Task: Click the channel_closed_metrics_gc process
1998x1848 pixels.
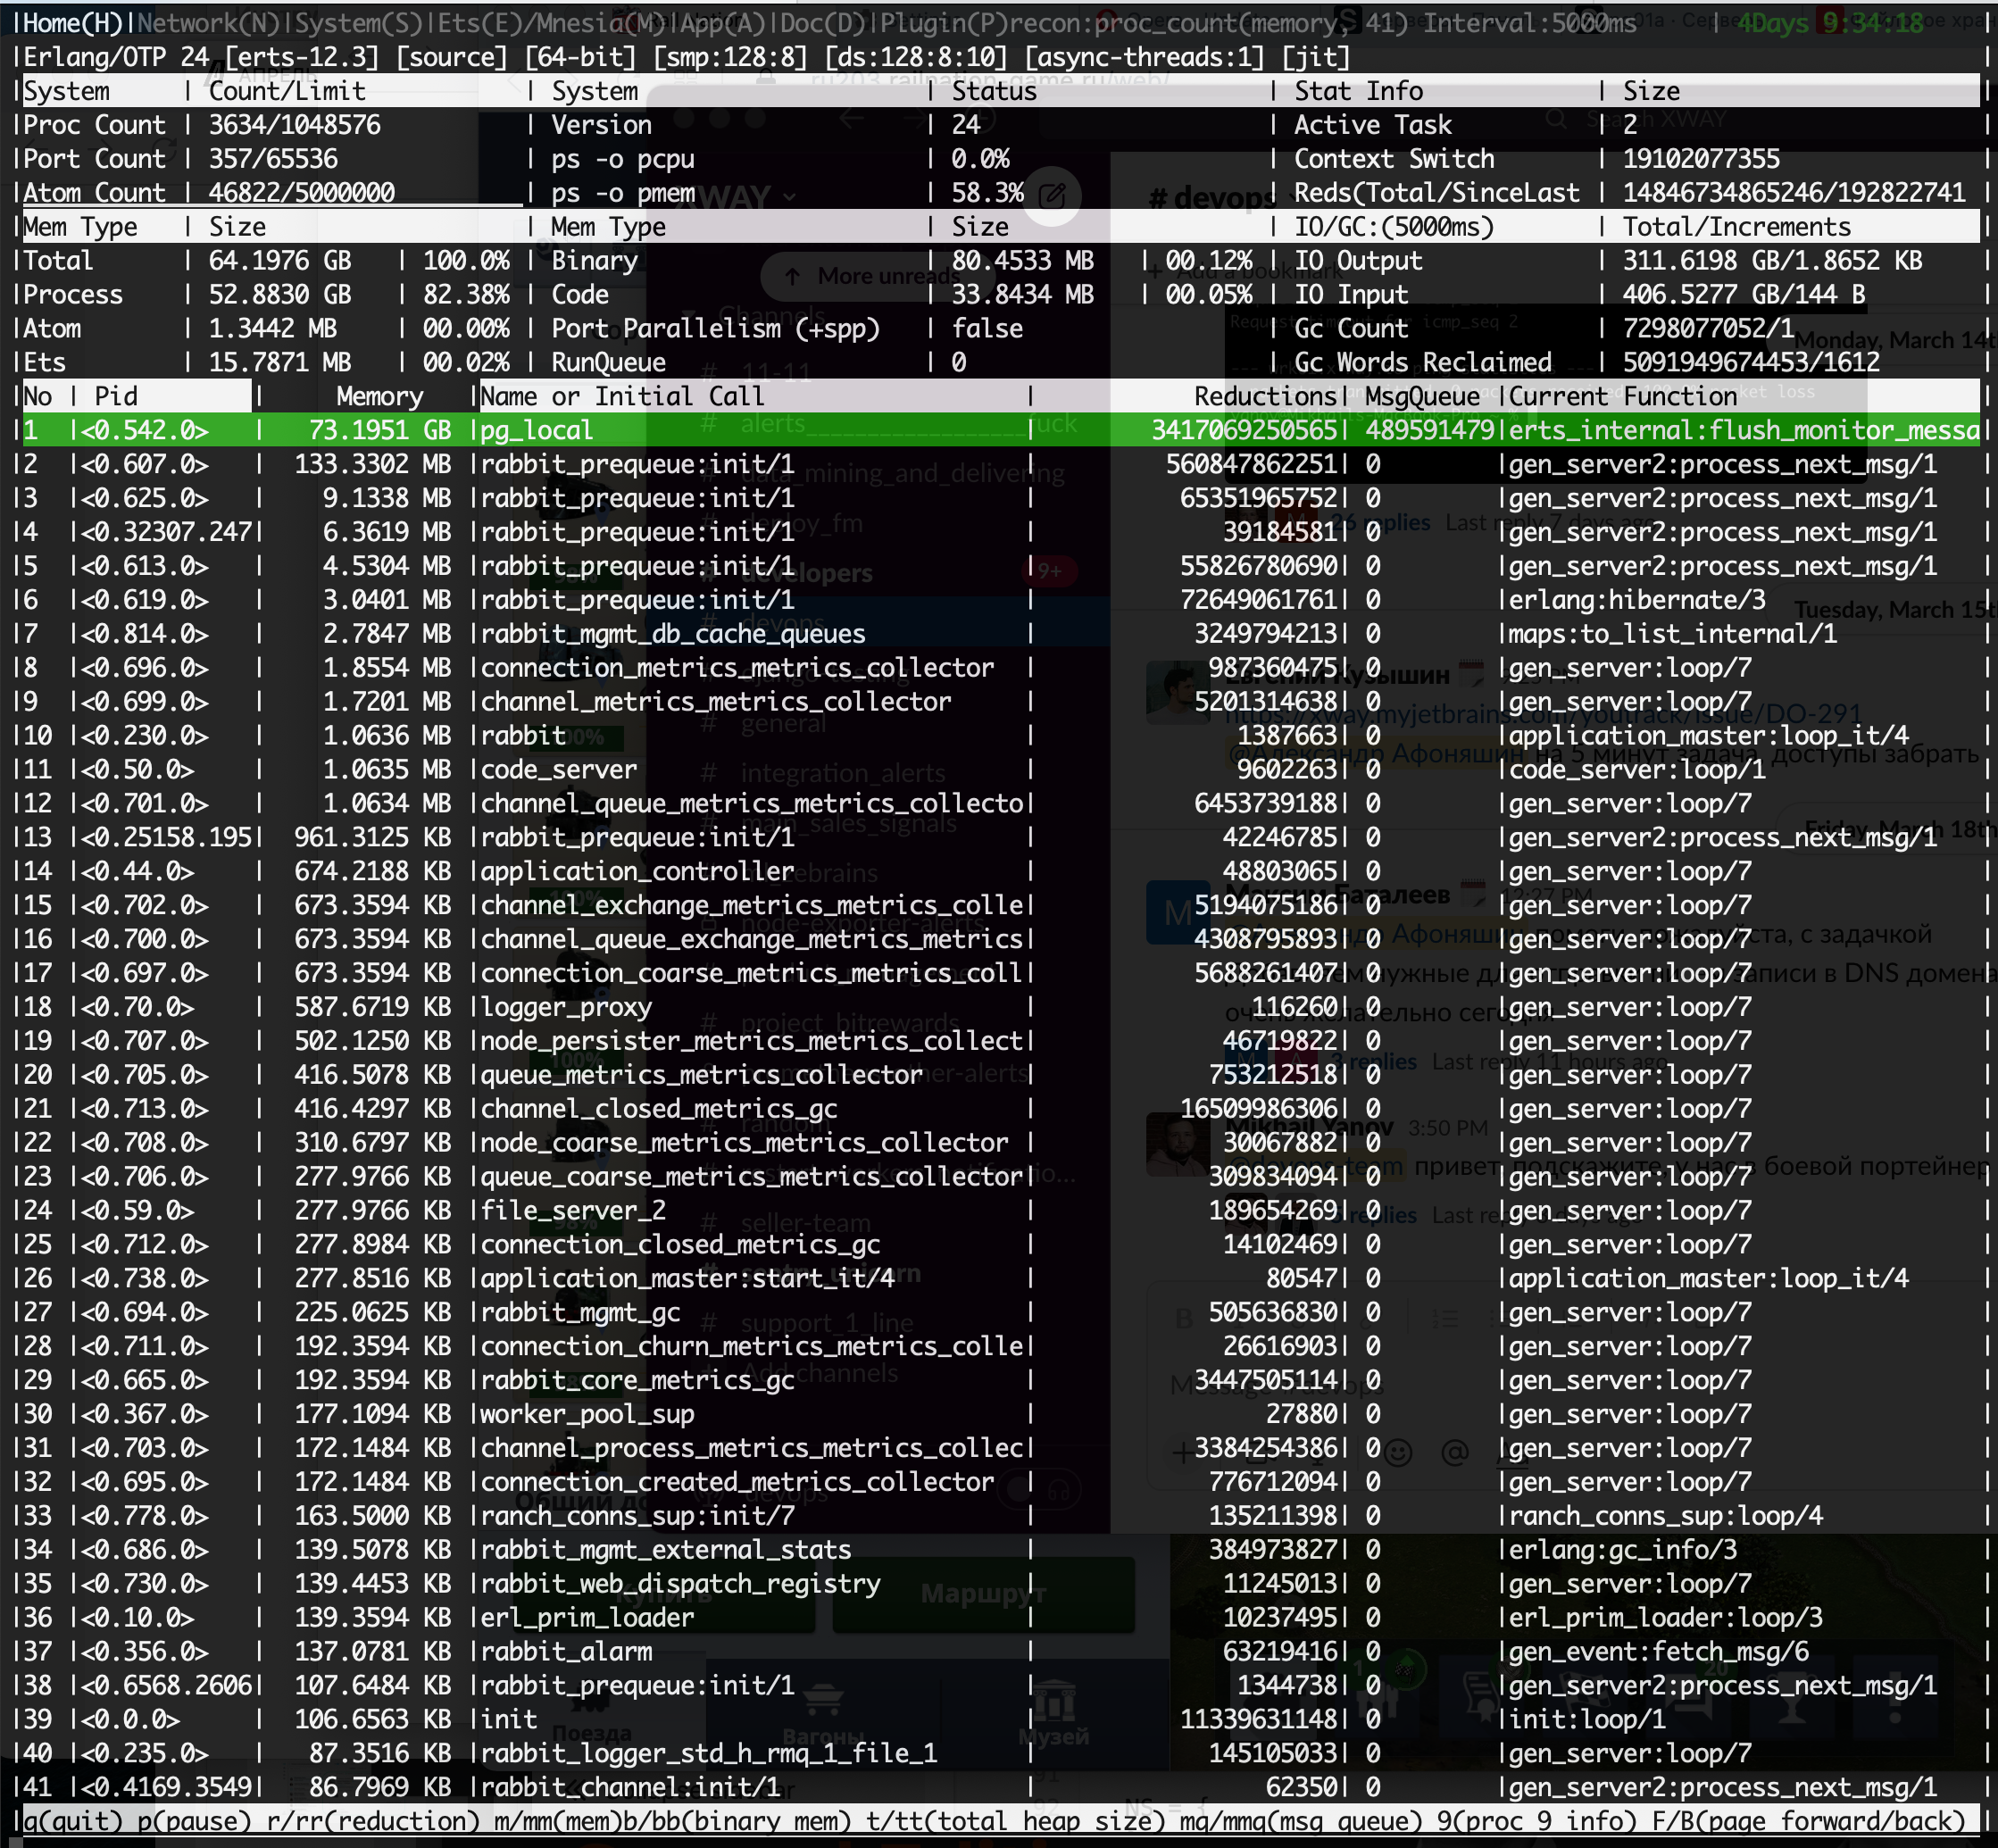Action: 658,1109
